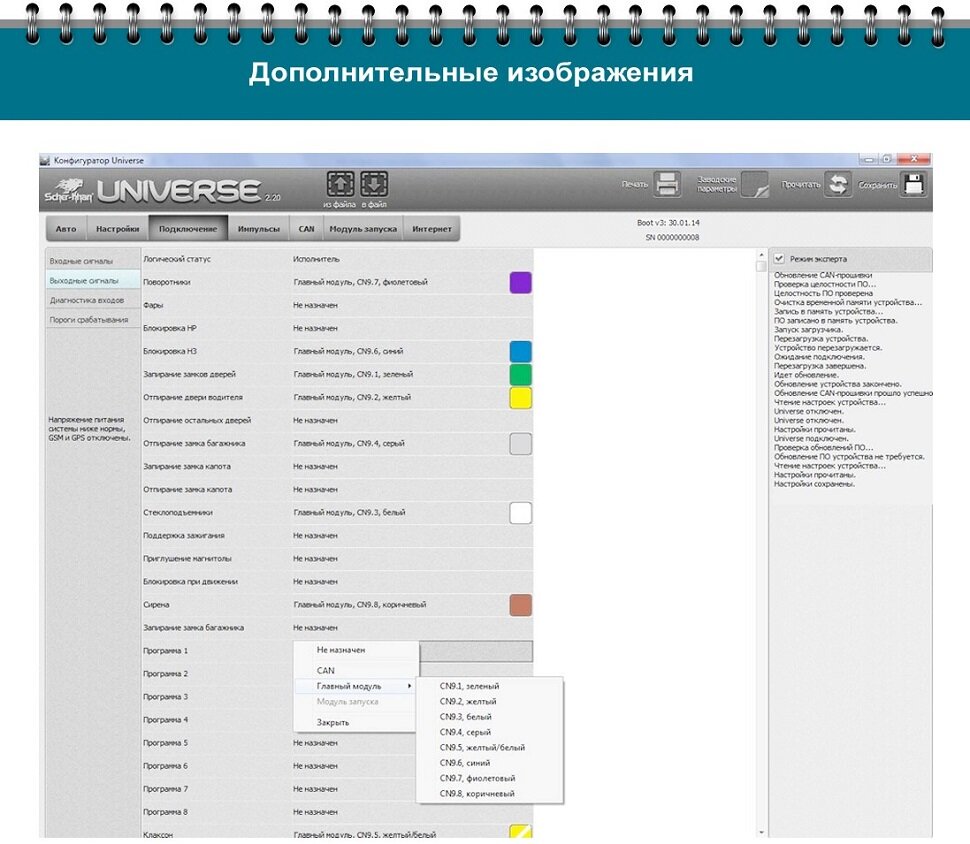
Task: Expand Главный модуль submenu item
Action: (356, 686)
